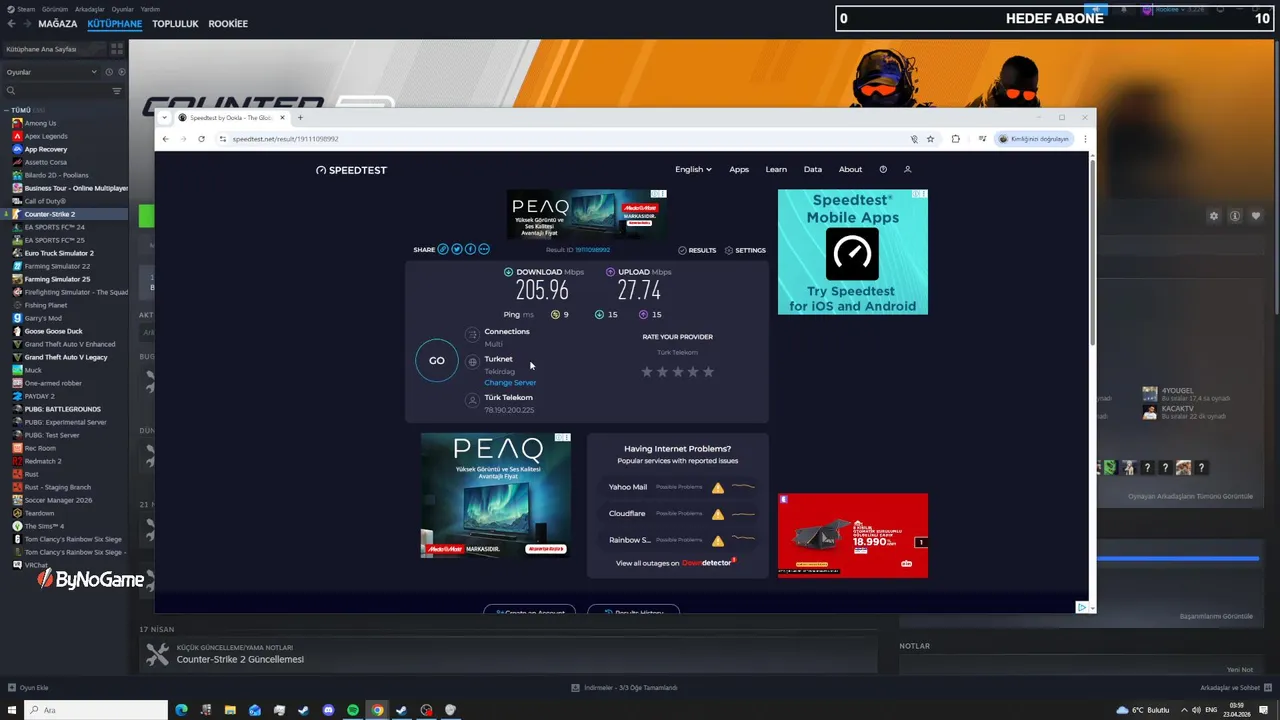
Task: Click the Kimliğinizi doğrulayın profile button
Action: click(x=1034, y=139)
